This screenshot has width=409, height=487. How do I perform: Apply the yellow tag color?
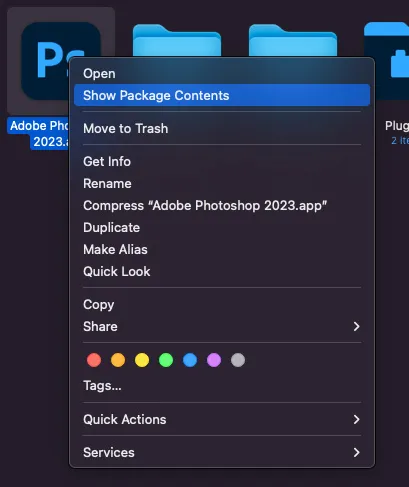[x=142, y=360]
